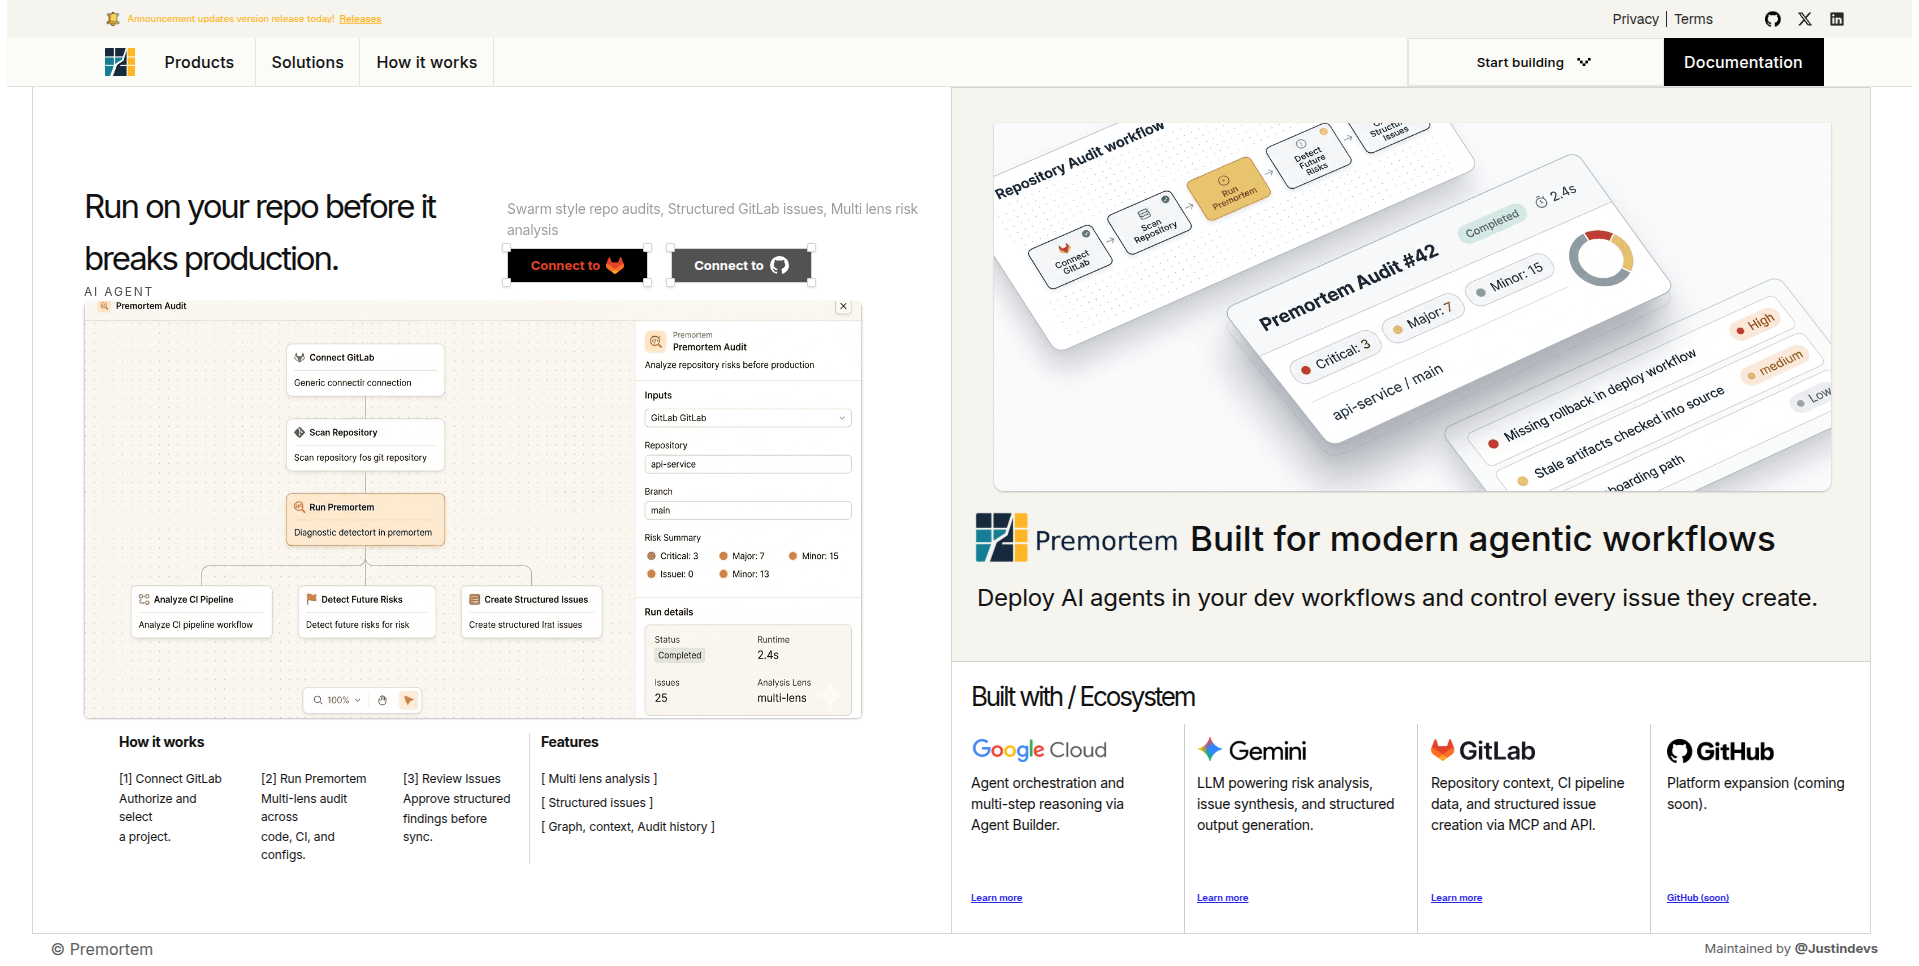Open the Privacy link
Screen dimensions: 1919x966
click(1635, 19)
